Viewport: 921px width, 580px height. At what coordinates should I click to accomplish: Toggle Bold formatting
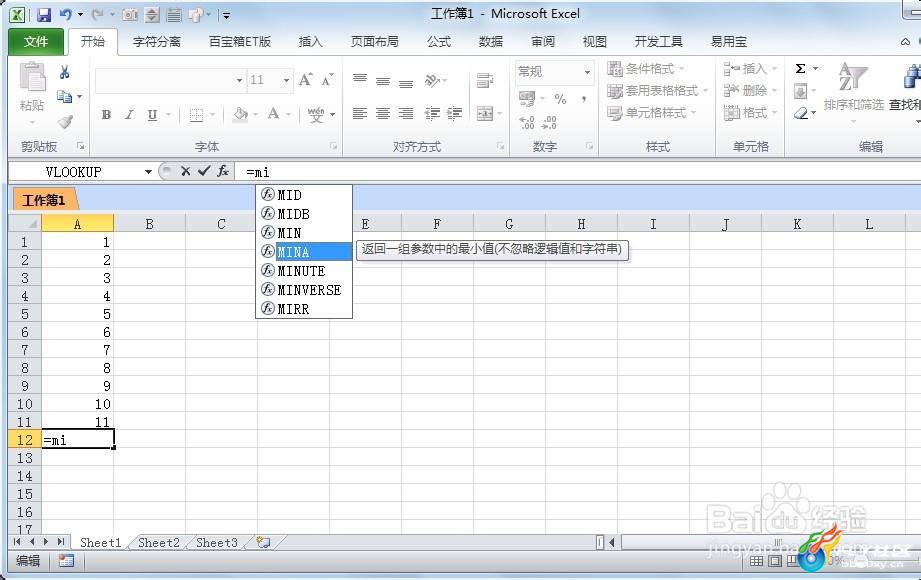106,115
